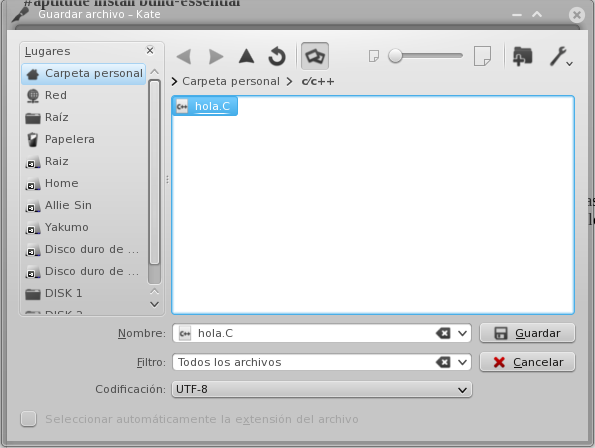The width and height of the screenshot is (595, 448).
Task: Select the Allie Sin drive
Action: pos(84,206)
